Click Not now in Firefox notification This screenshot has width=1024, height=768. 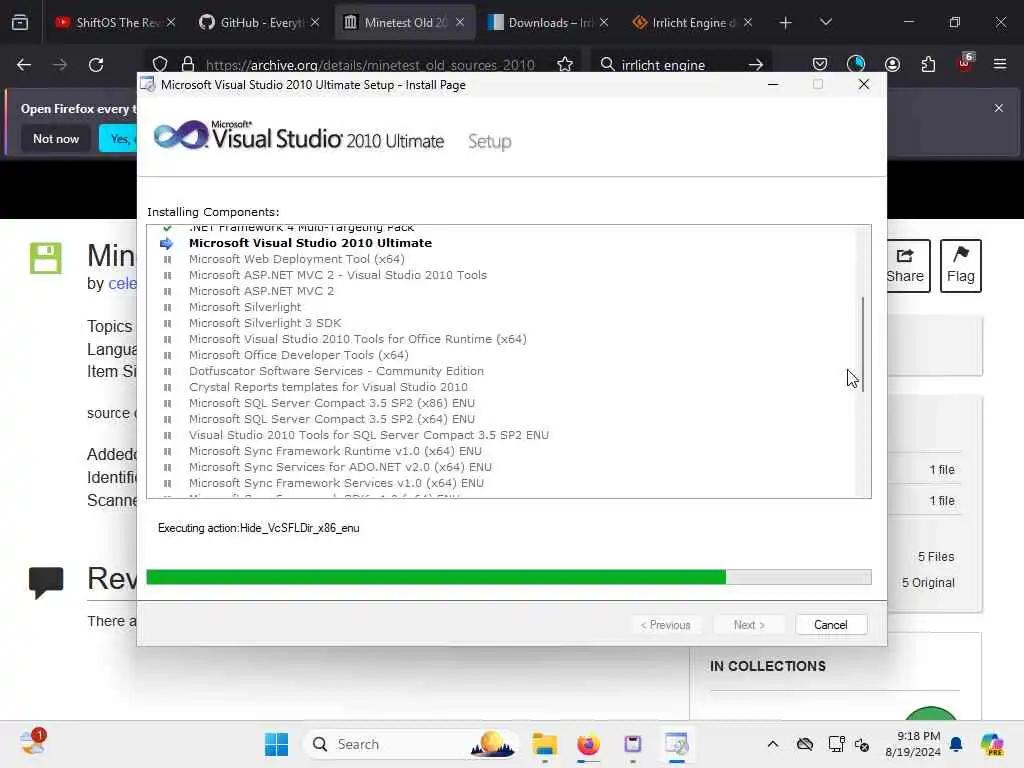point(56,138)
